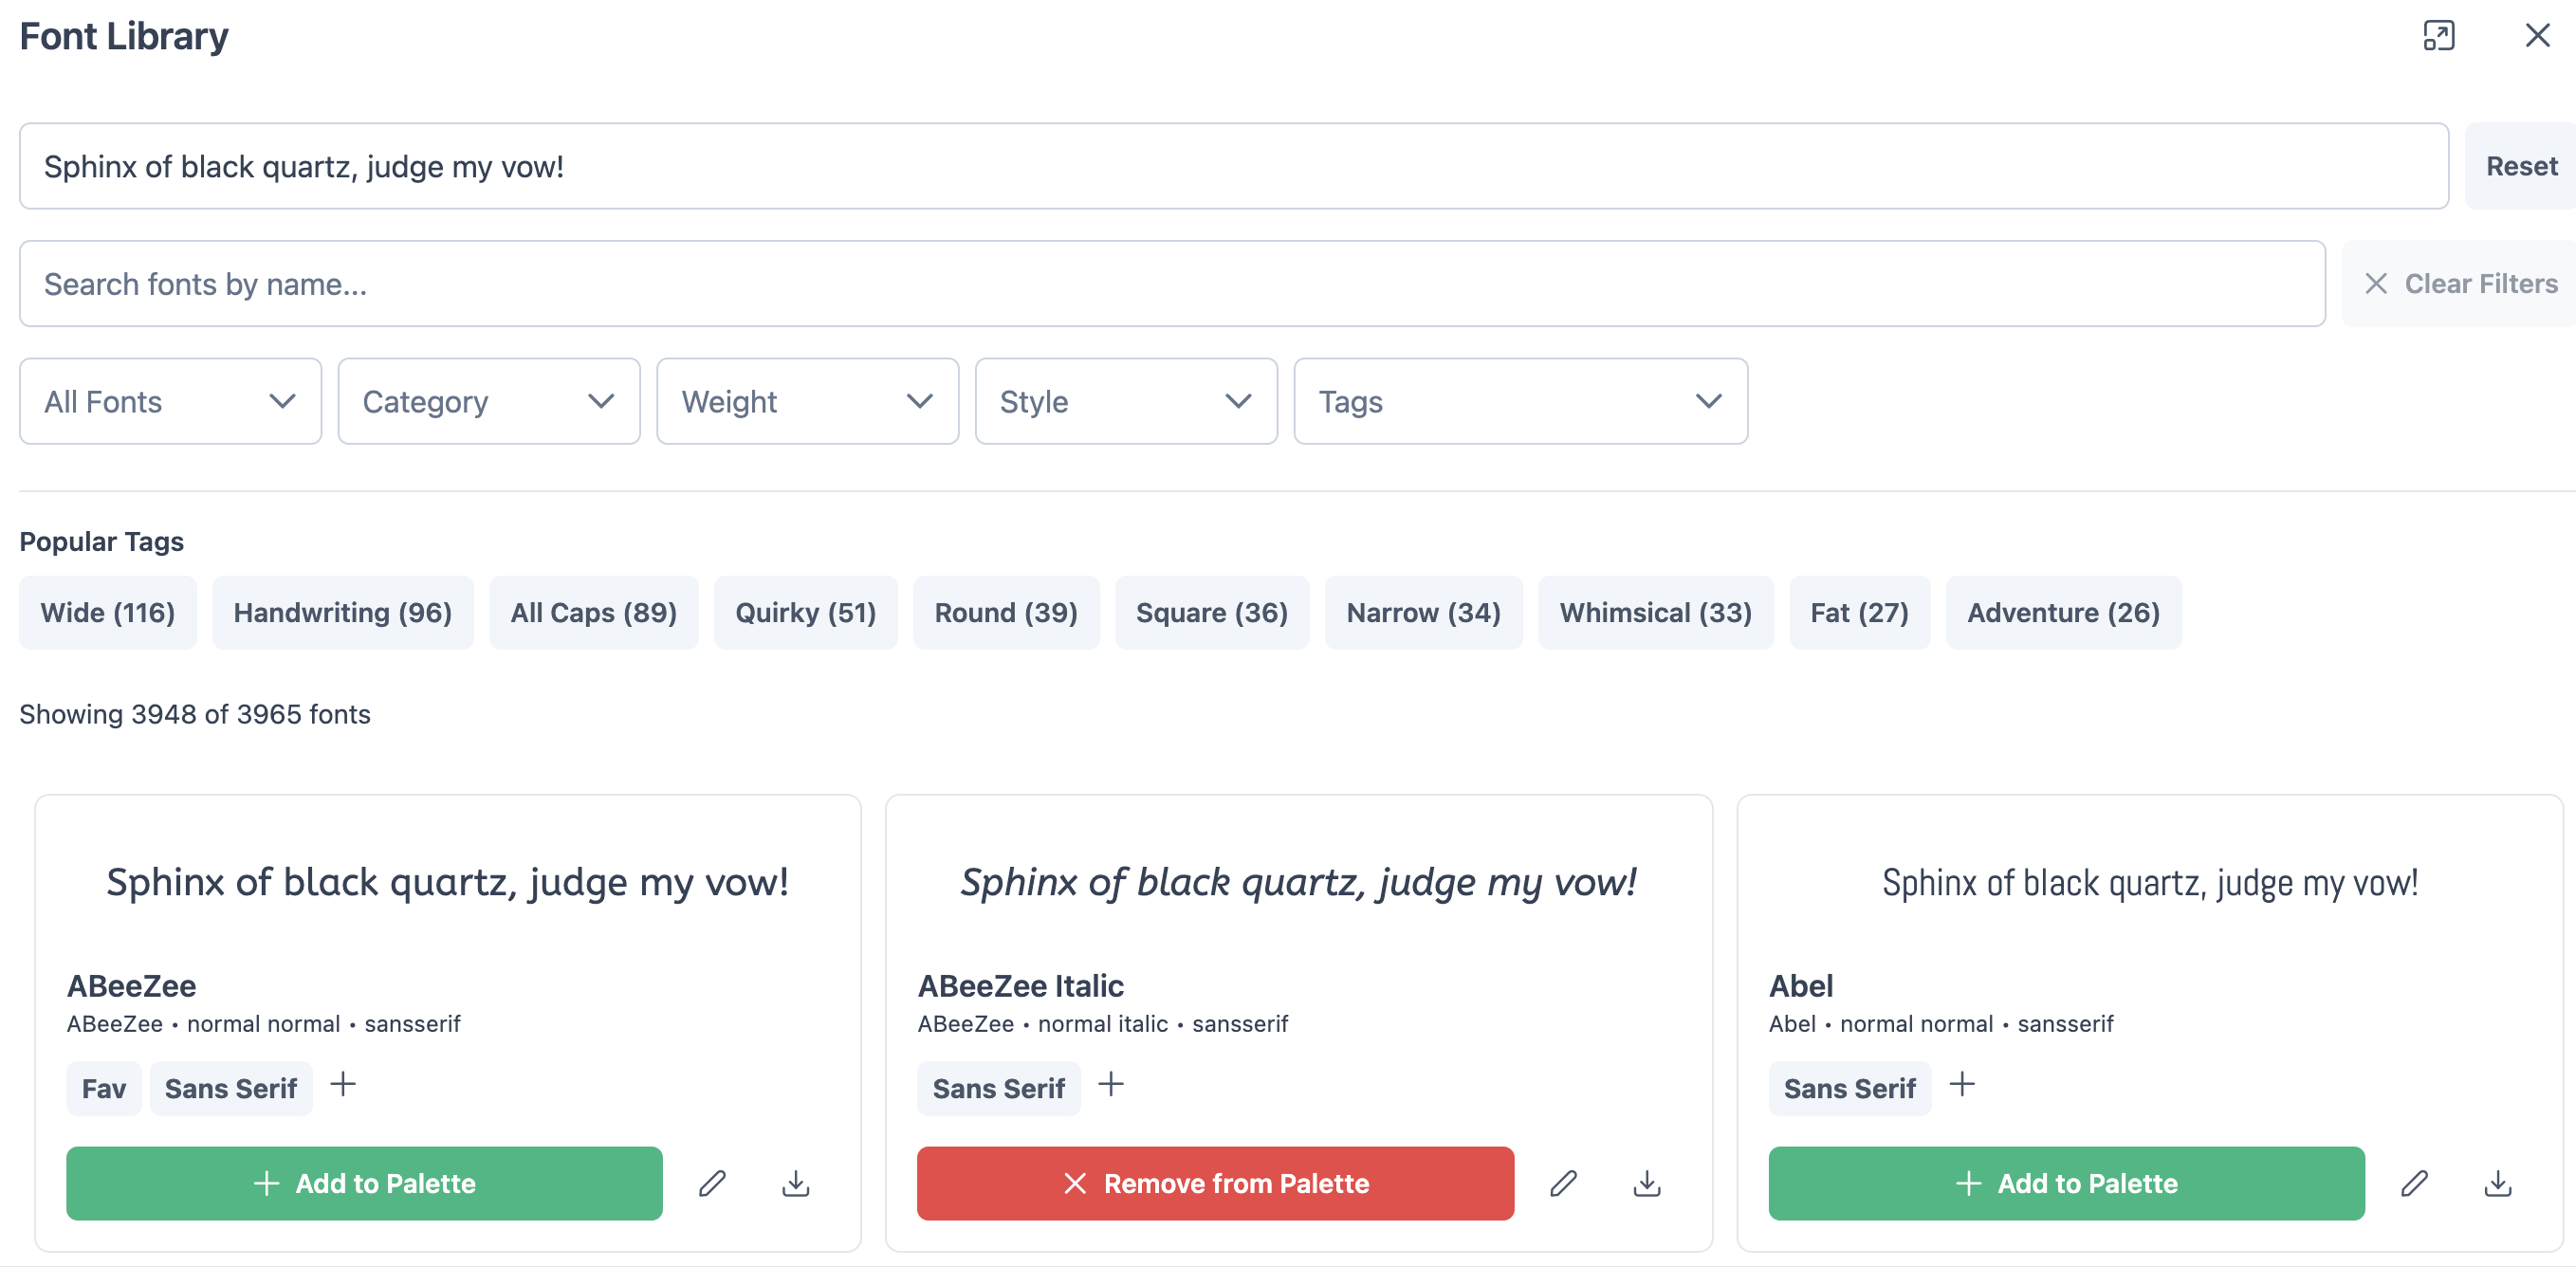Toggle the Quirky (51) tag filter
The image size is (2576, 1267).
click(805, 612)
